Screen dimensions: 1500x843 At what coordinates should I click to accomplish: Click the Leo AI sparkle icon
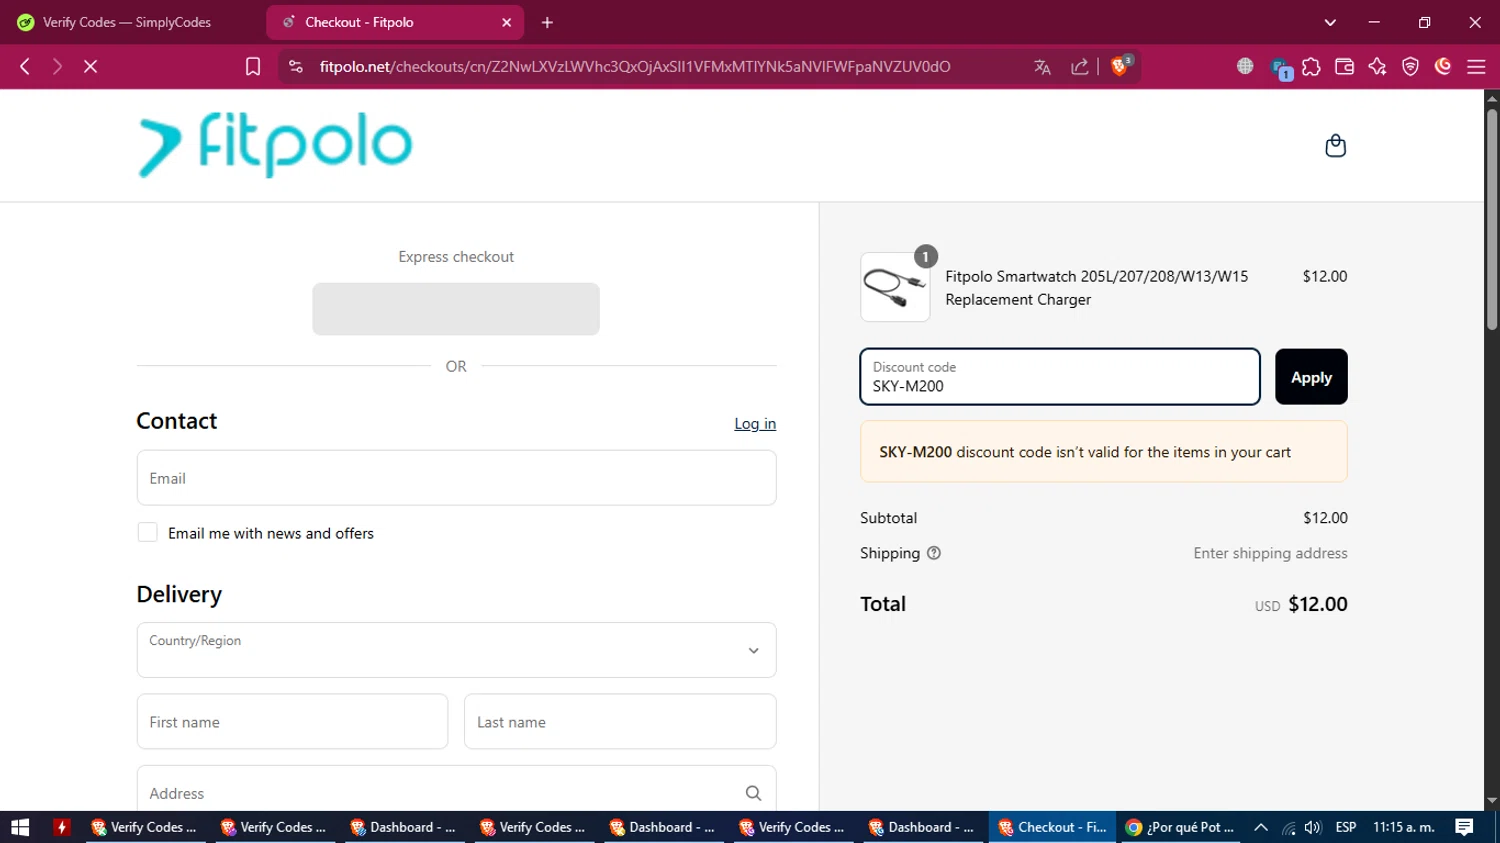[x=1377, y=66]
